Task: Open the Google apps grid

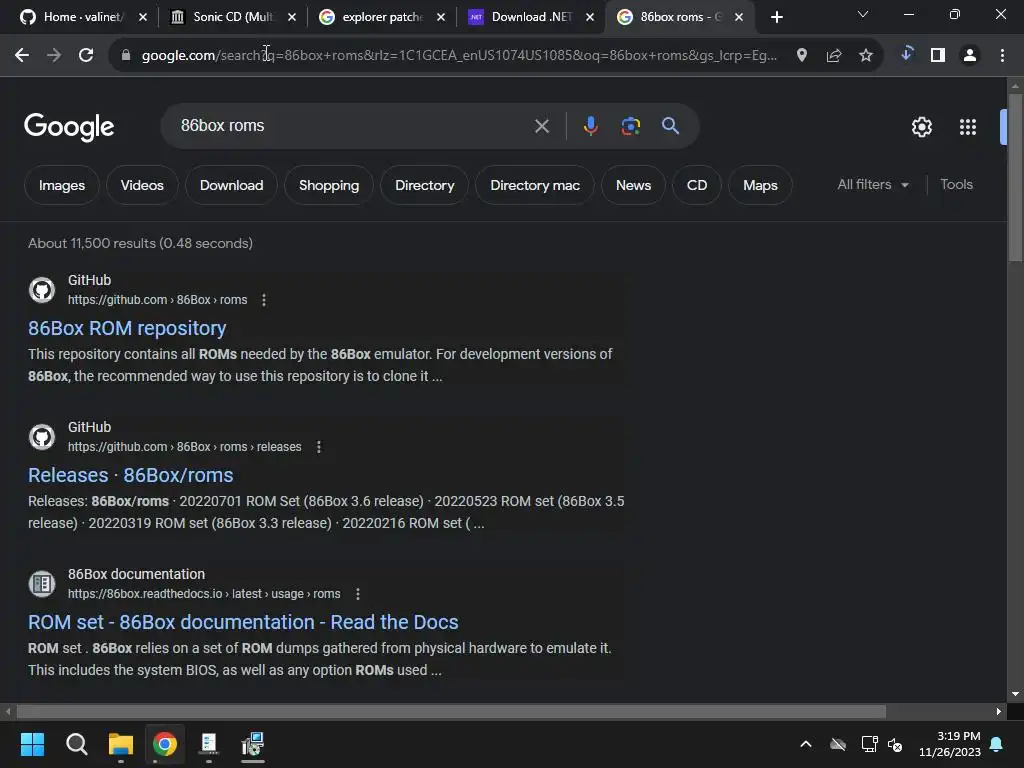Action: [968, 127]
